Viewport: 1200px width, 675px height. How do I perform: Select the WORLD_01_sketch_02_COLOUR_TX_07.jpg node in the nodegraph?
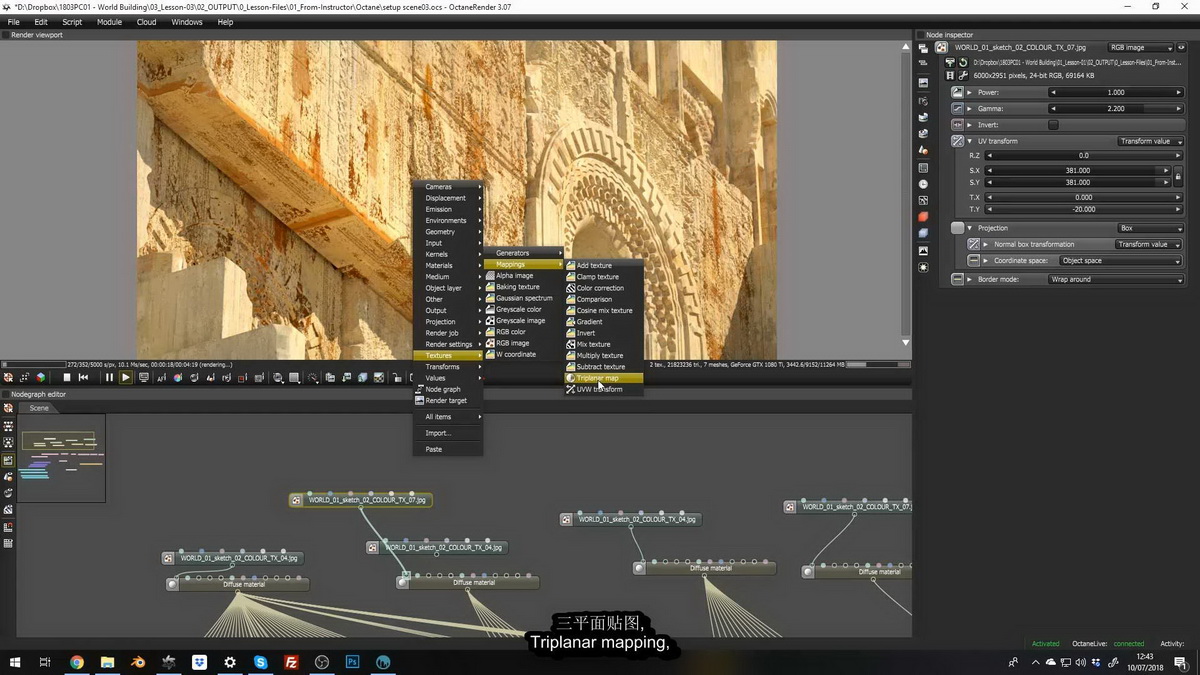click(361, 500)
